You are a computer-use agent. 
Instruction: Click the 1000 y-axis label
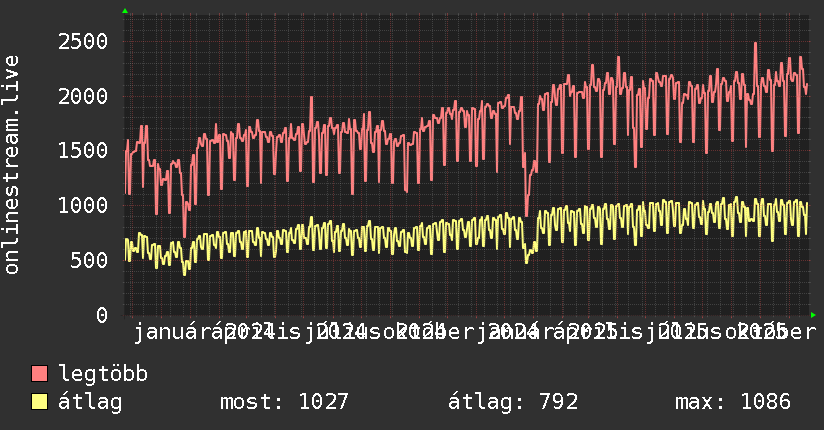coord(83,205)
